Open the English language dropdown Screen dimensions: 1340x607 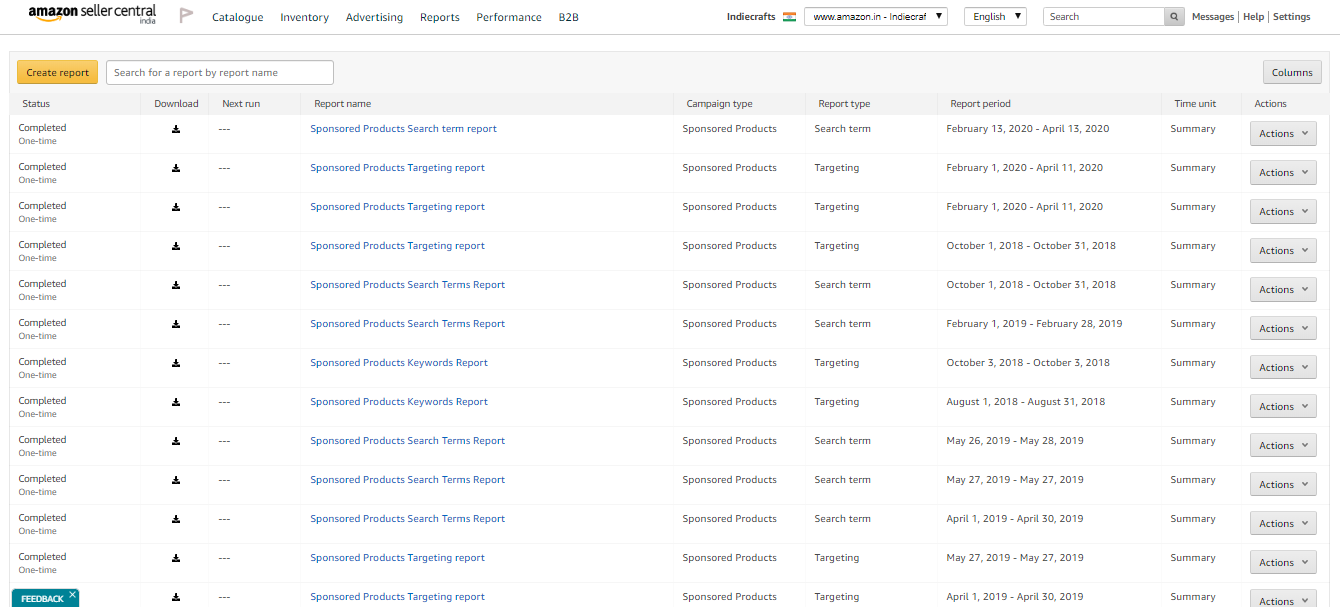[995, 17]
